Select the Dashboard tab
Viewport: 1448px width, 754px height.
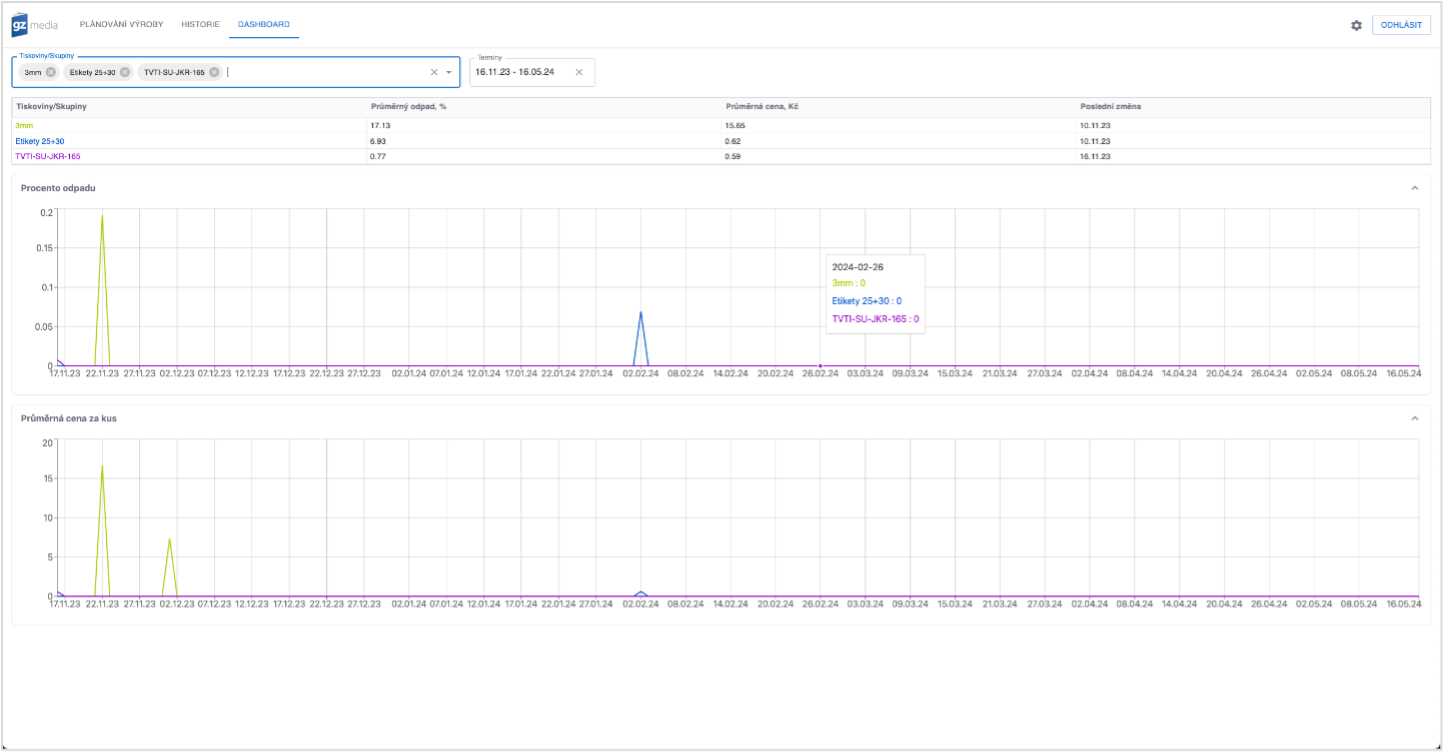(263, 24)
